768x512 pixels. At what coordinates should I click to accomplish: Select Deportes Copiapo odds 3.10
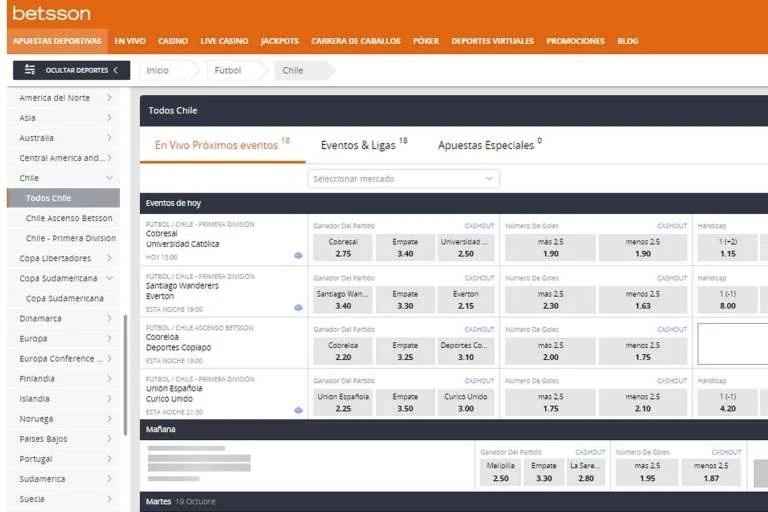tap(466, 351)
